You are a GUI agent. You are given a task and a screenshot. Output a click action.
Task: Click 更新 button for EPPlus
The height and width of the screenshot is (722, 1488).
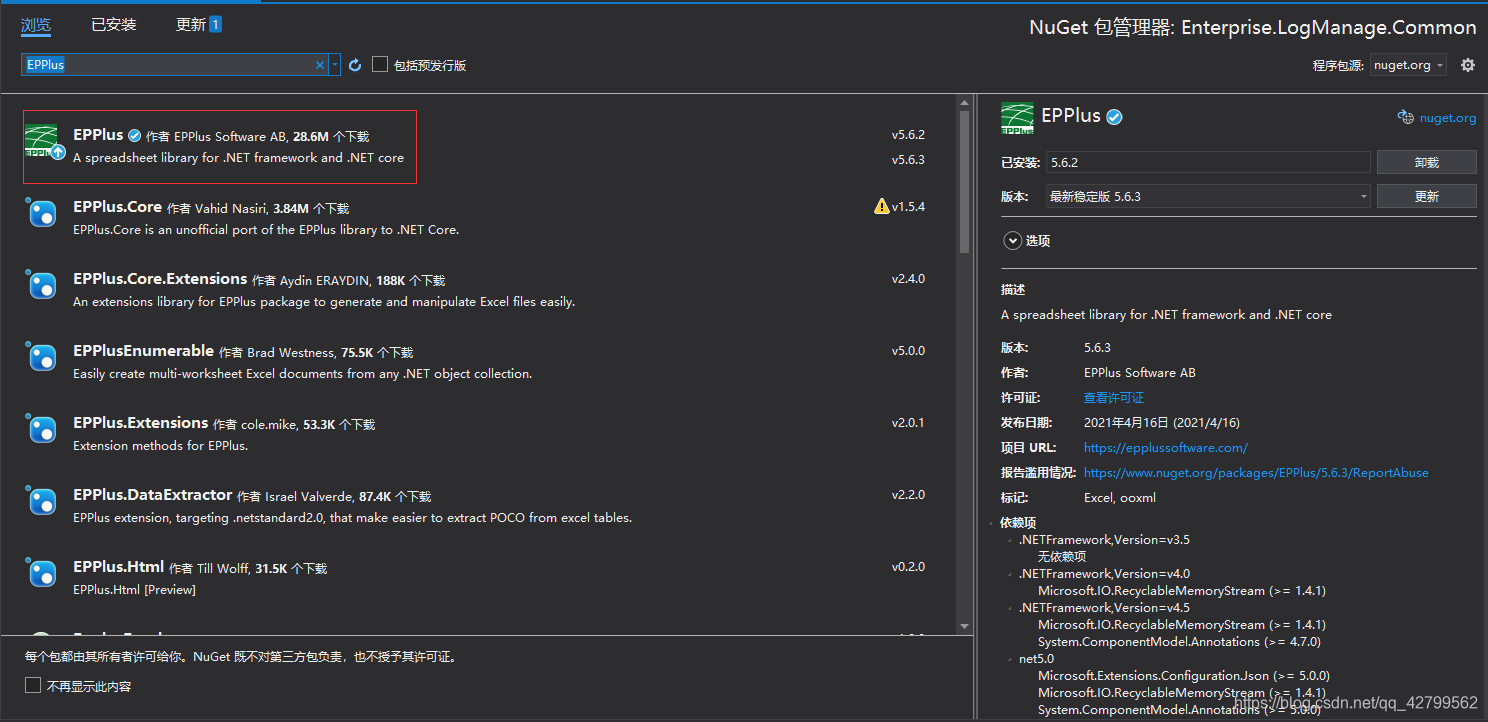click(x=1426, y=196)
